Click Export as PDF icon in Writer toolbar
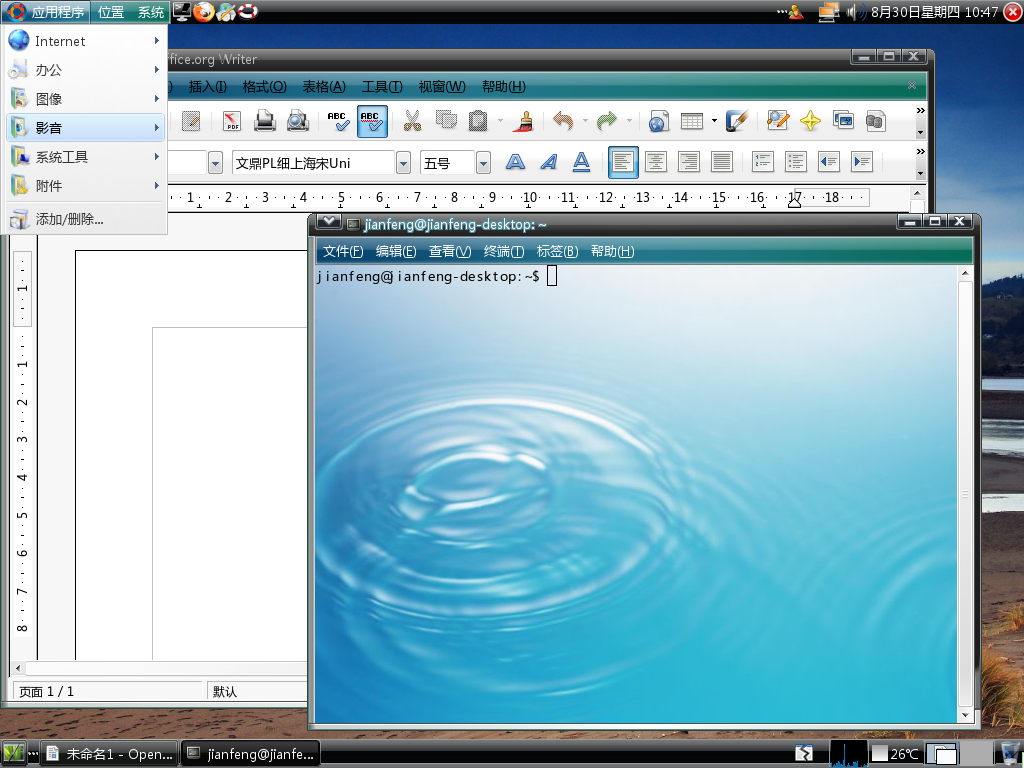The width and height of the screenshot is (1024, 768). tap(232, 121)
